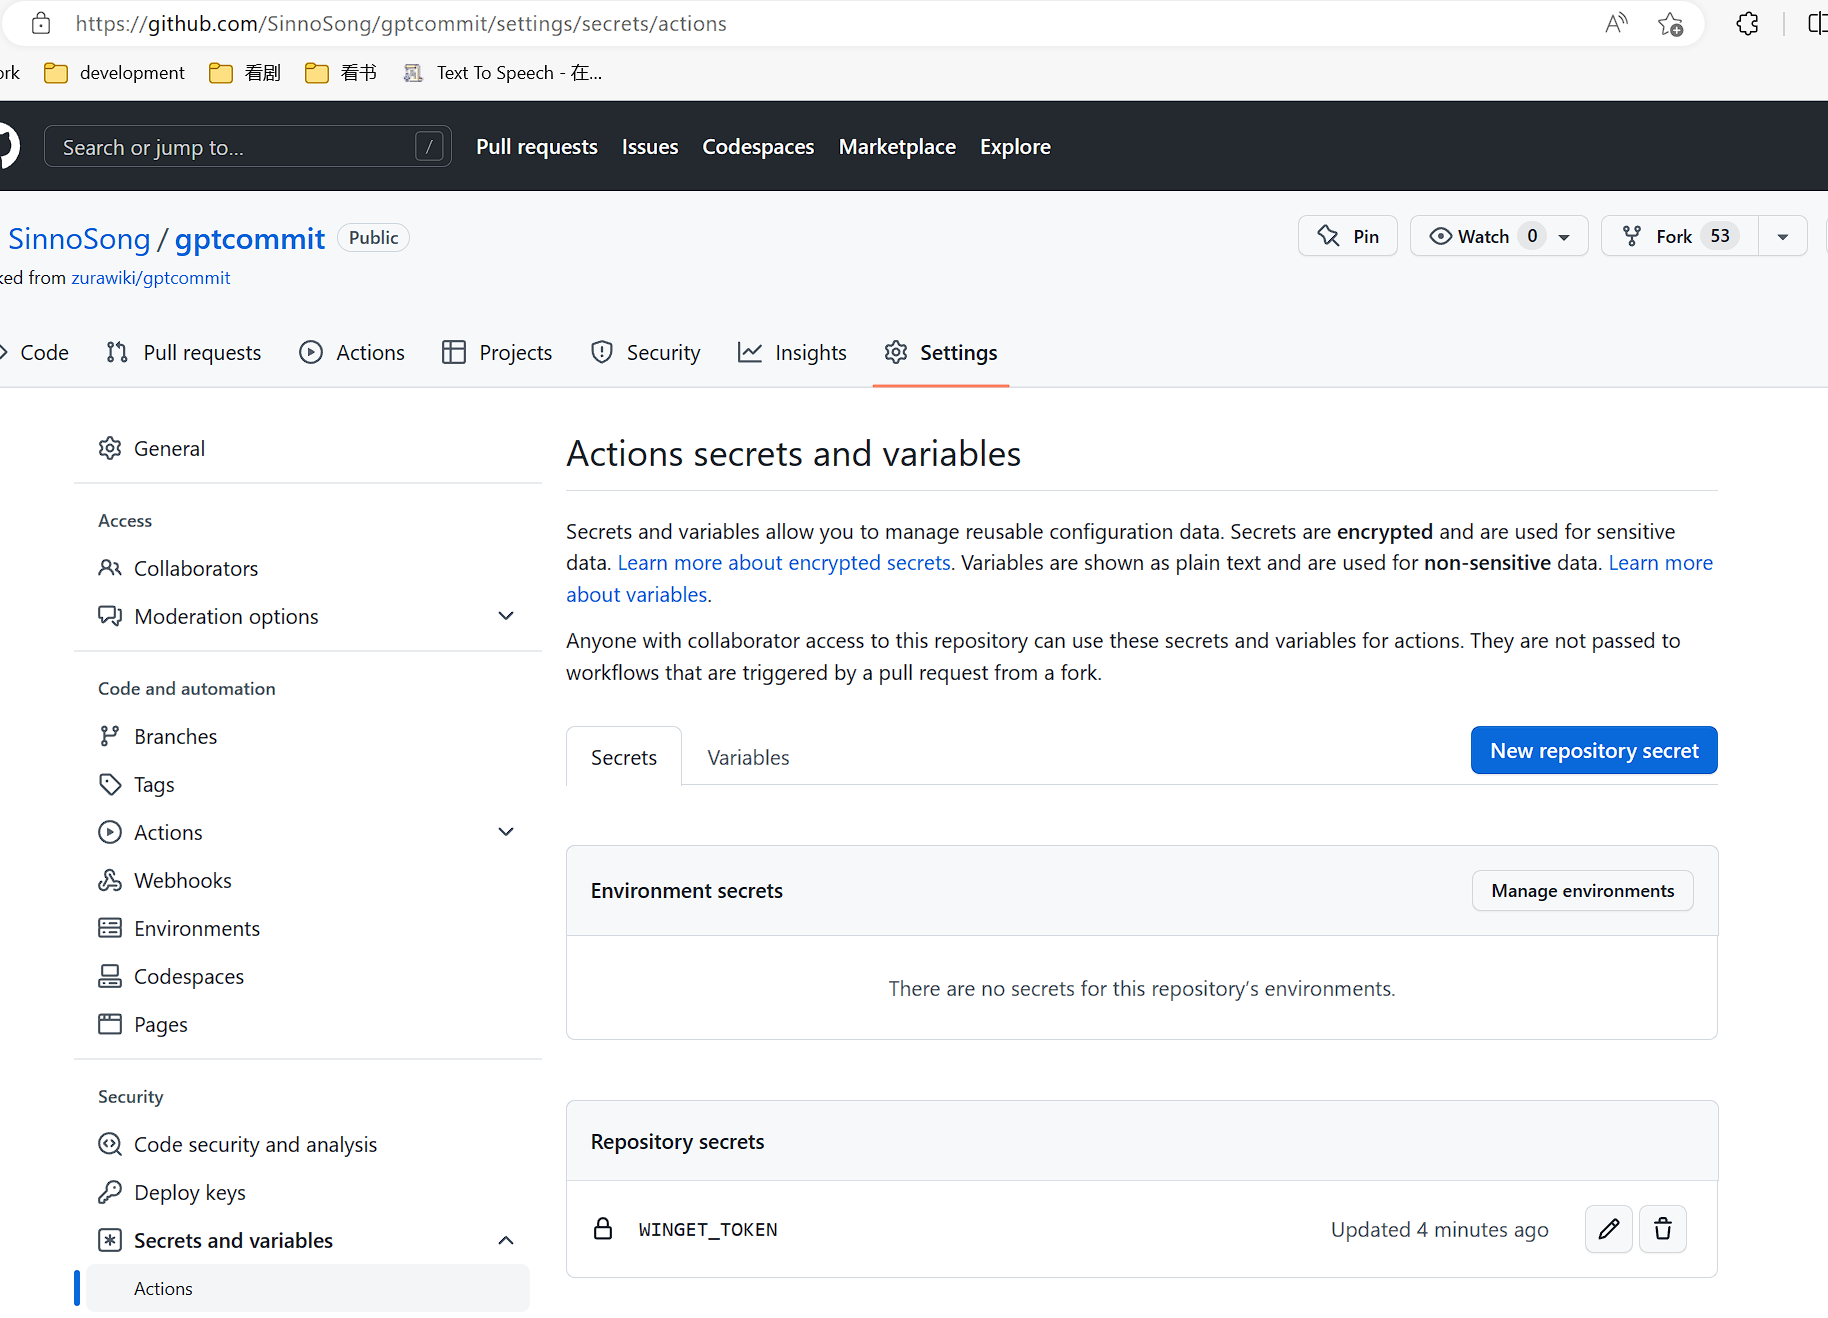The width and height of the screenshot is (1828, 1318).
Task: Click the GitHub logo home icon
Action: click(x=8, y=147)
